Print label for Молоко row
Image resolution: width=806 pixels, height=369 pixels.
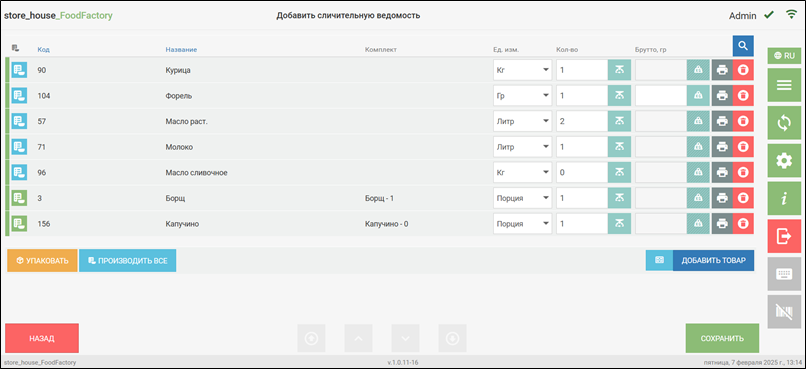(722, 147)
